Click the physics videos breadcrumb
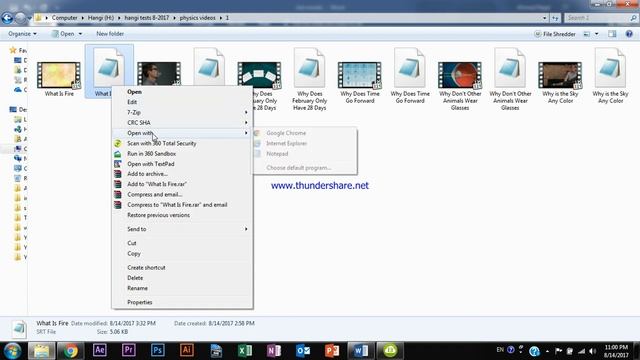Screen dimensions: 640x360 tap(198, 18)
